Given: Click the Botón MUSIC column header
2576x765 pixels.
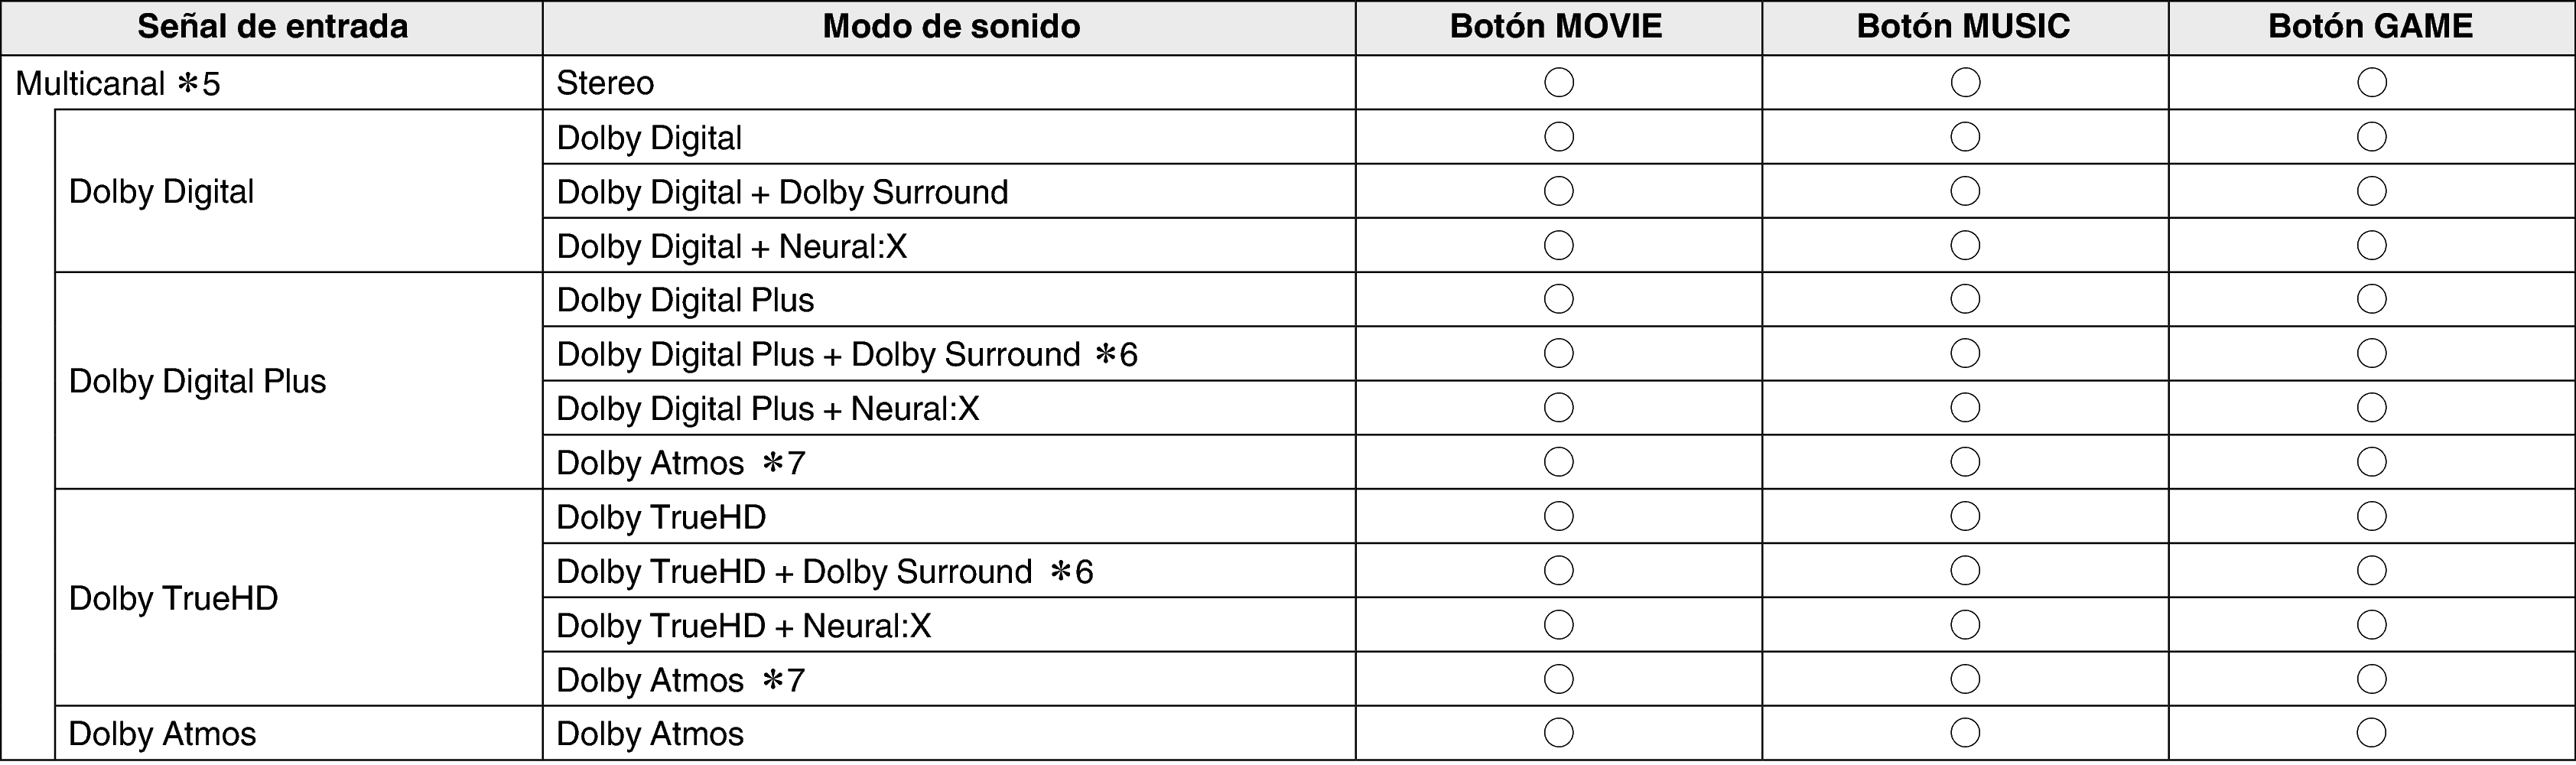Looking at the screenshot, I should pos(1963,27).
